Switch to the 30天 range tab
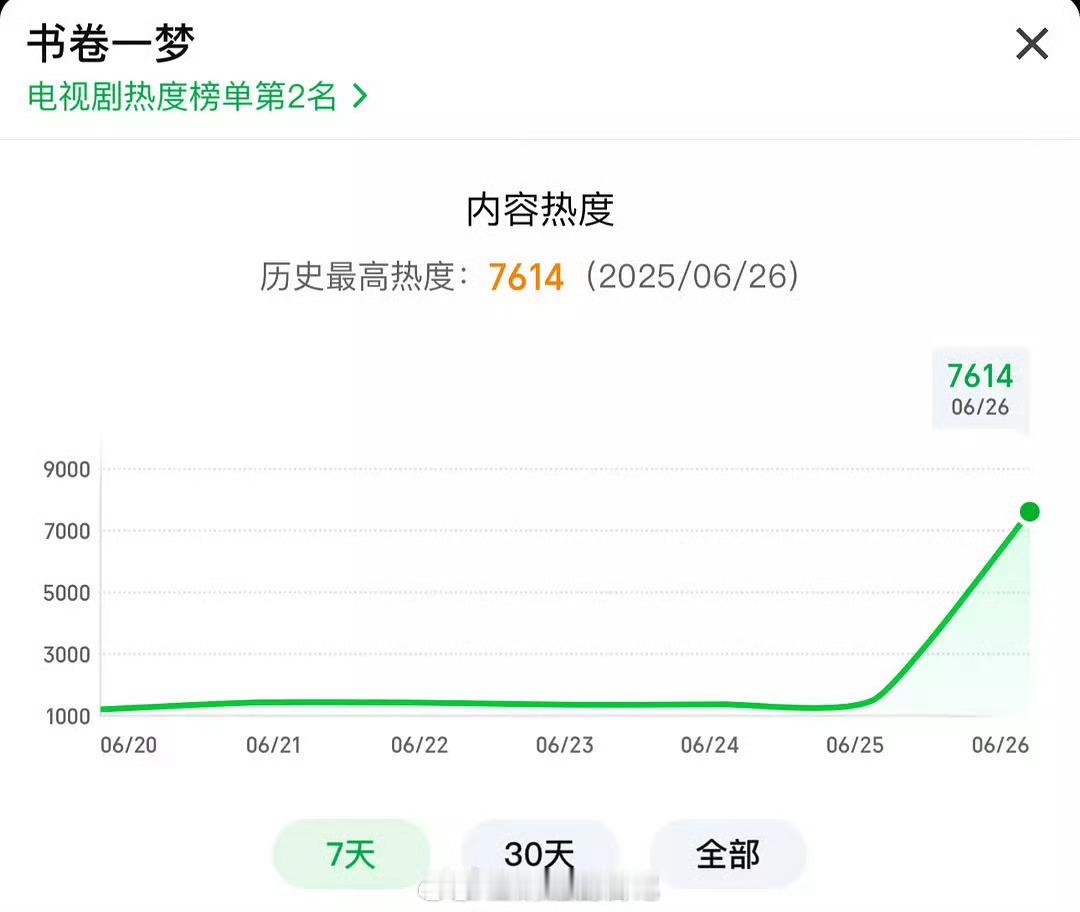Viewport: 1080px width, 912px height. click(539, 854)
